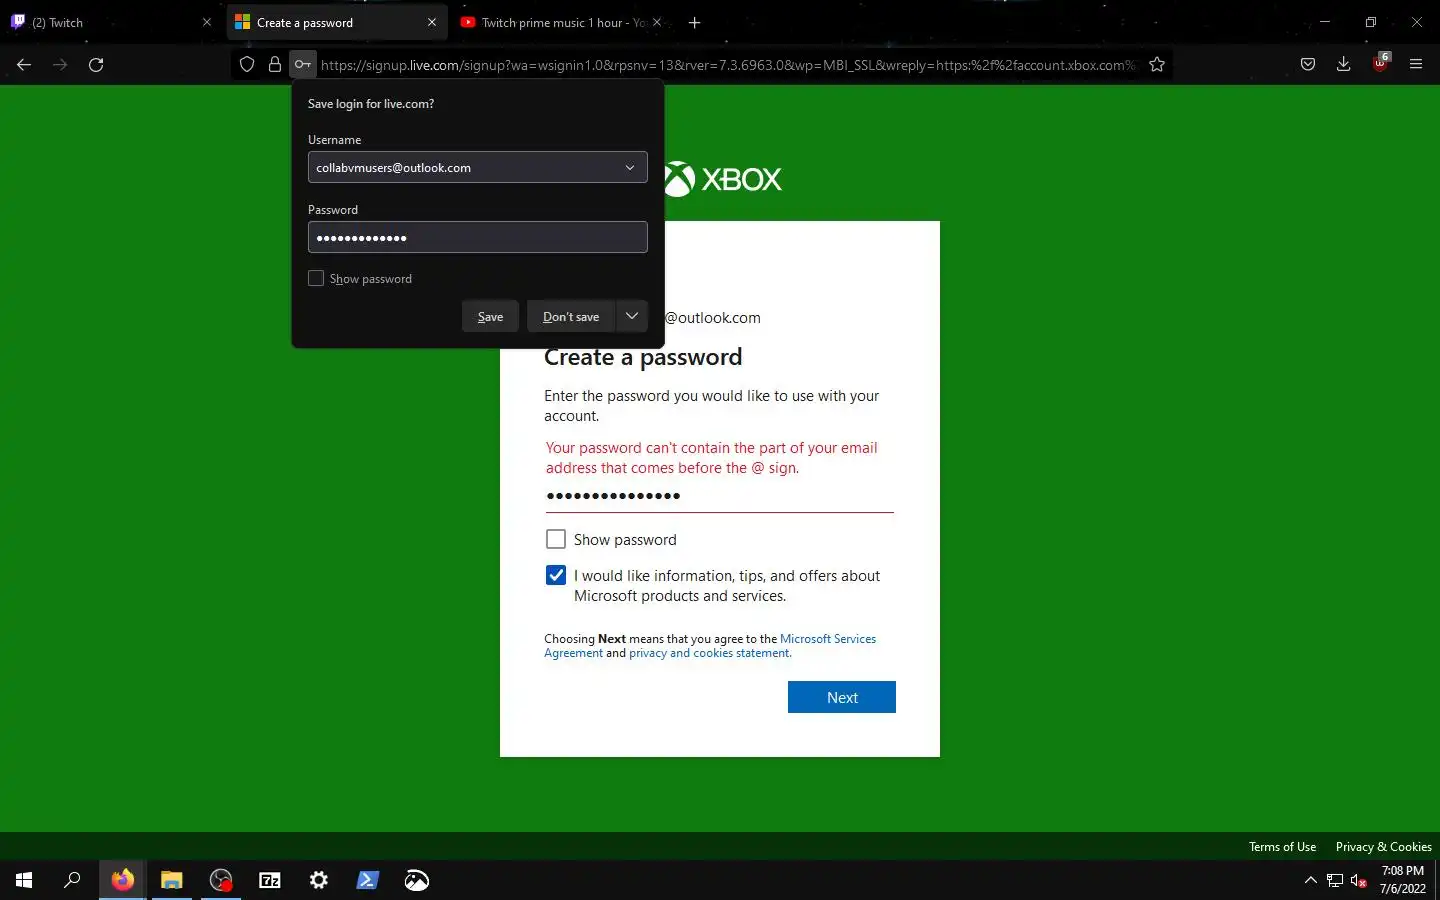Open the Terms of Use footer link
The height and width of the screenshot is (900, 1440).
click(x=1282, y=847)
